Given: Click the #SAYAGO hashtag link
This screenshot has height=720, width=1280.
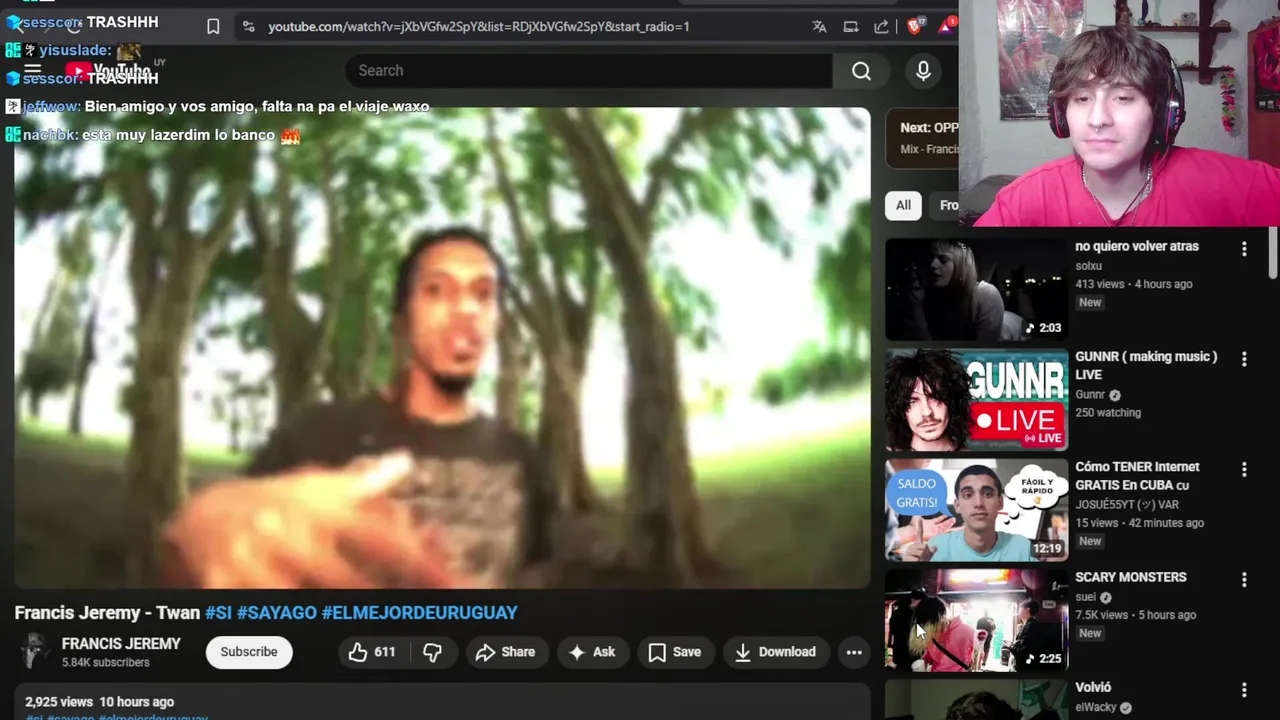Looking at the screenshot, I should click(277, 612).
